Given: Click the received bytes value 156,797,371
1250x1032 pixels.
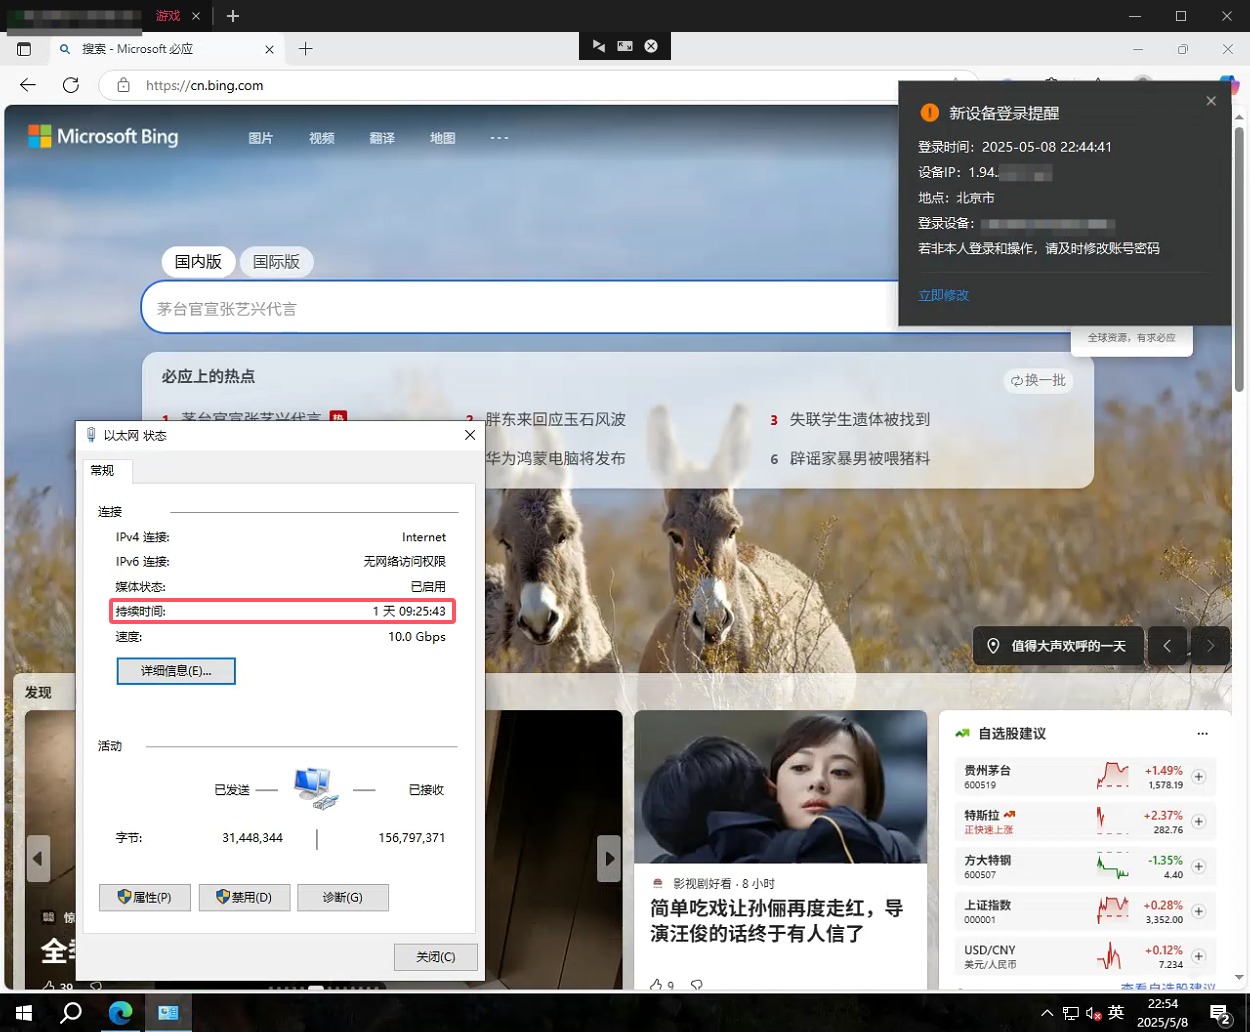Looking at the screenshot, I should [412, 838].
